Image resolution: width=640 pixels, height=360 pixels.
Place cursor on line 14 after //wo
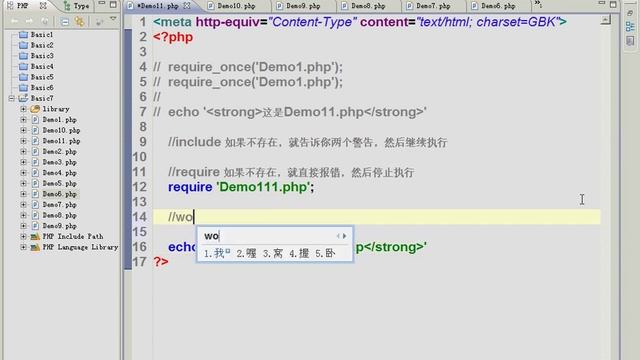pos(194,217)
